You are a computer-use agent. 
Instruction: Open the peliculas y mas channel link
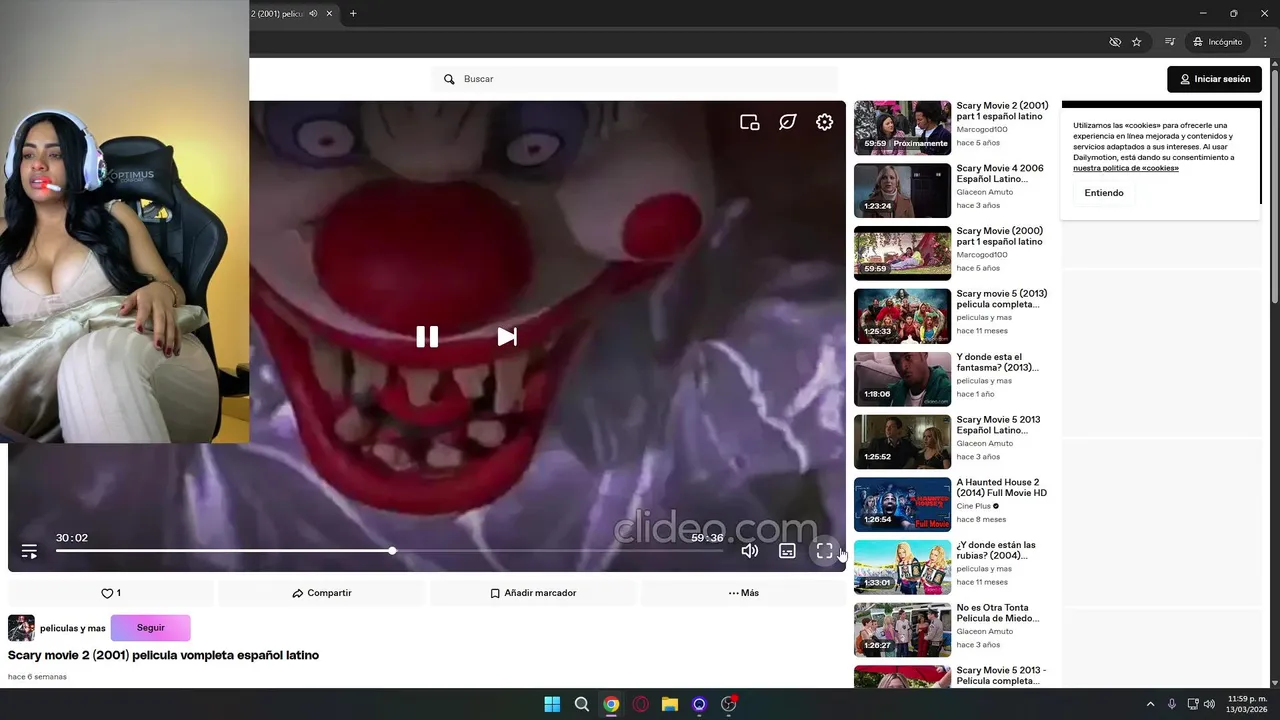pos(73,628)
